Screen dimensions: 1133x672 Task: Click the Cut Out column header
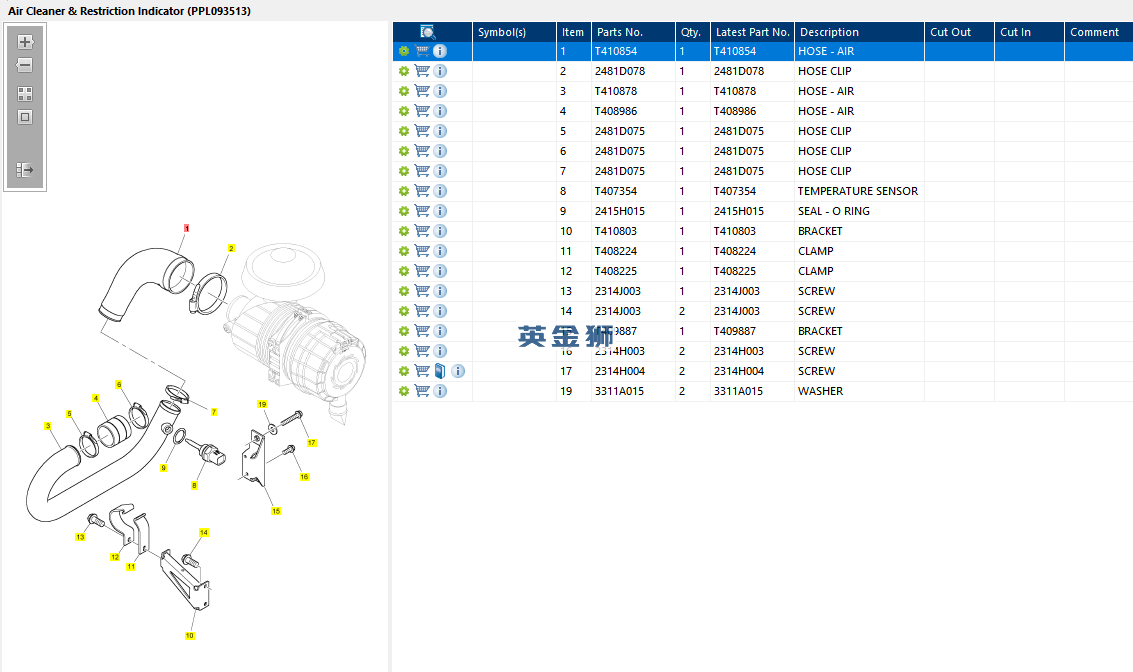pyautogui.click(x=960, y=32)
